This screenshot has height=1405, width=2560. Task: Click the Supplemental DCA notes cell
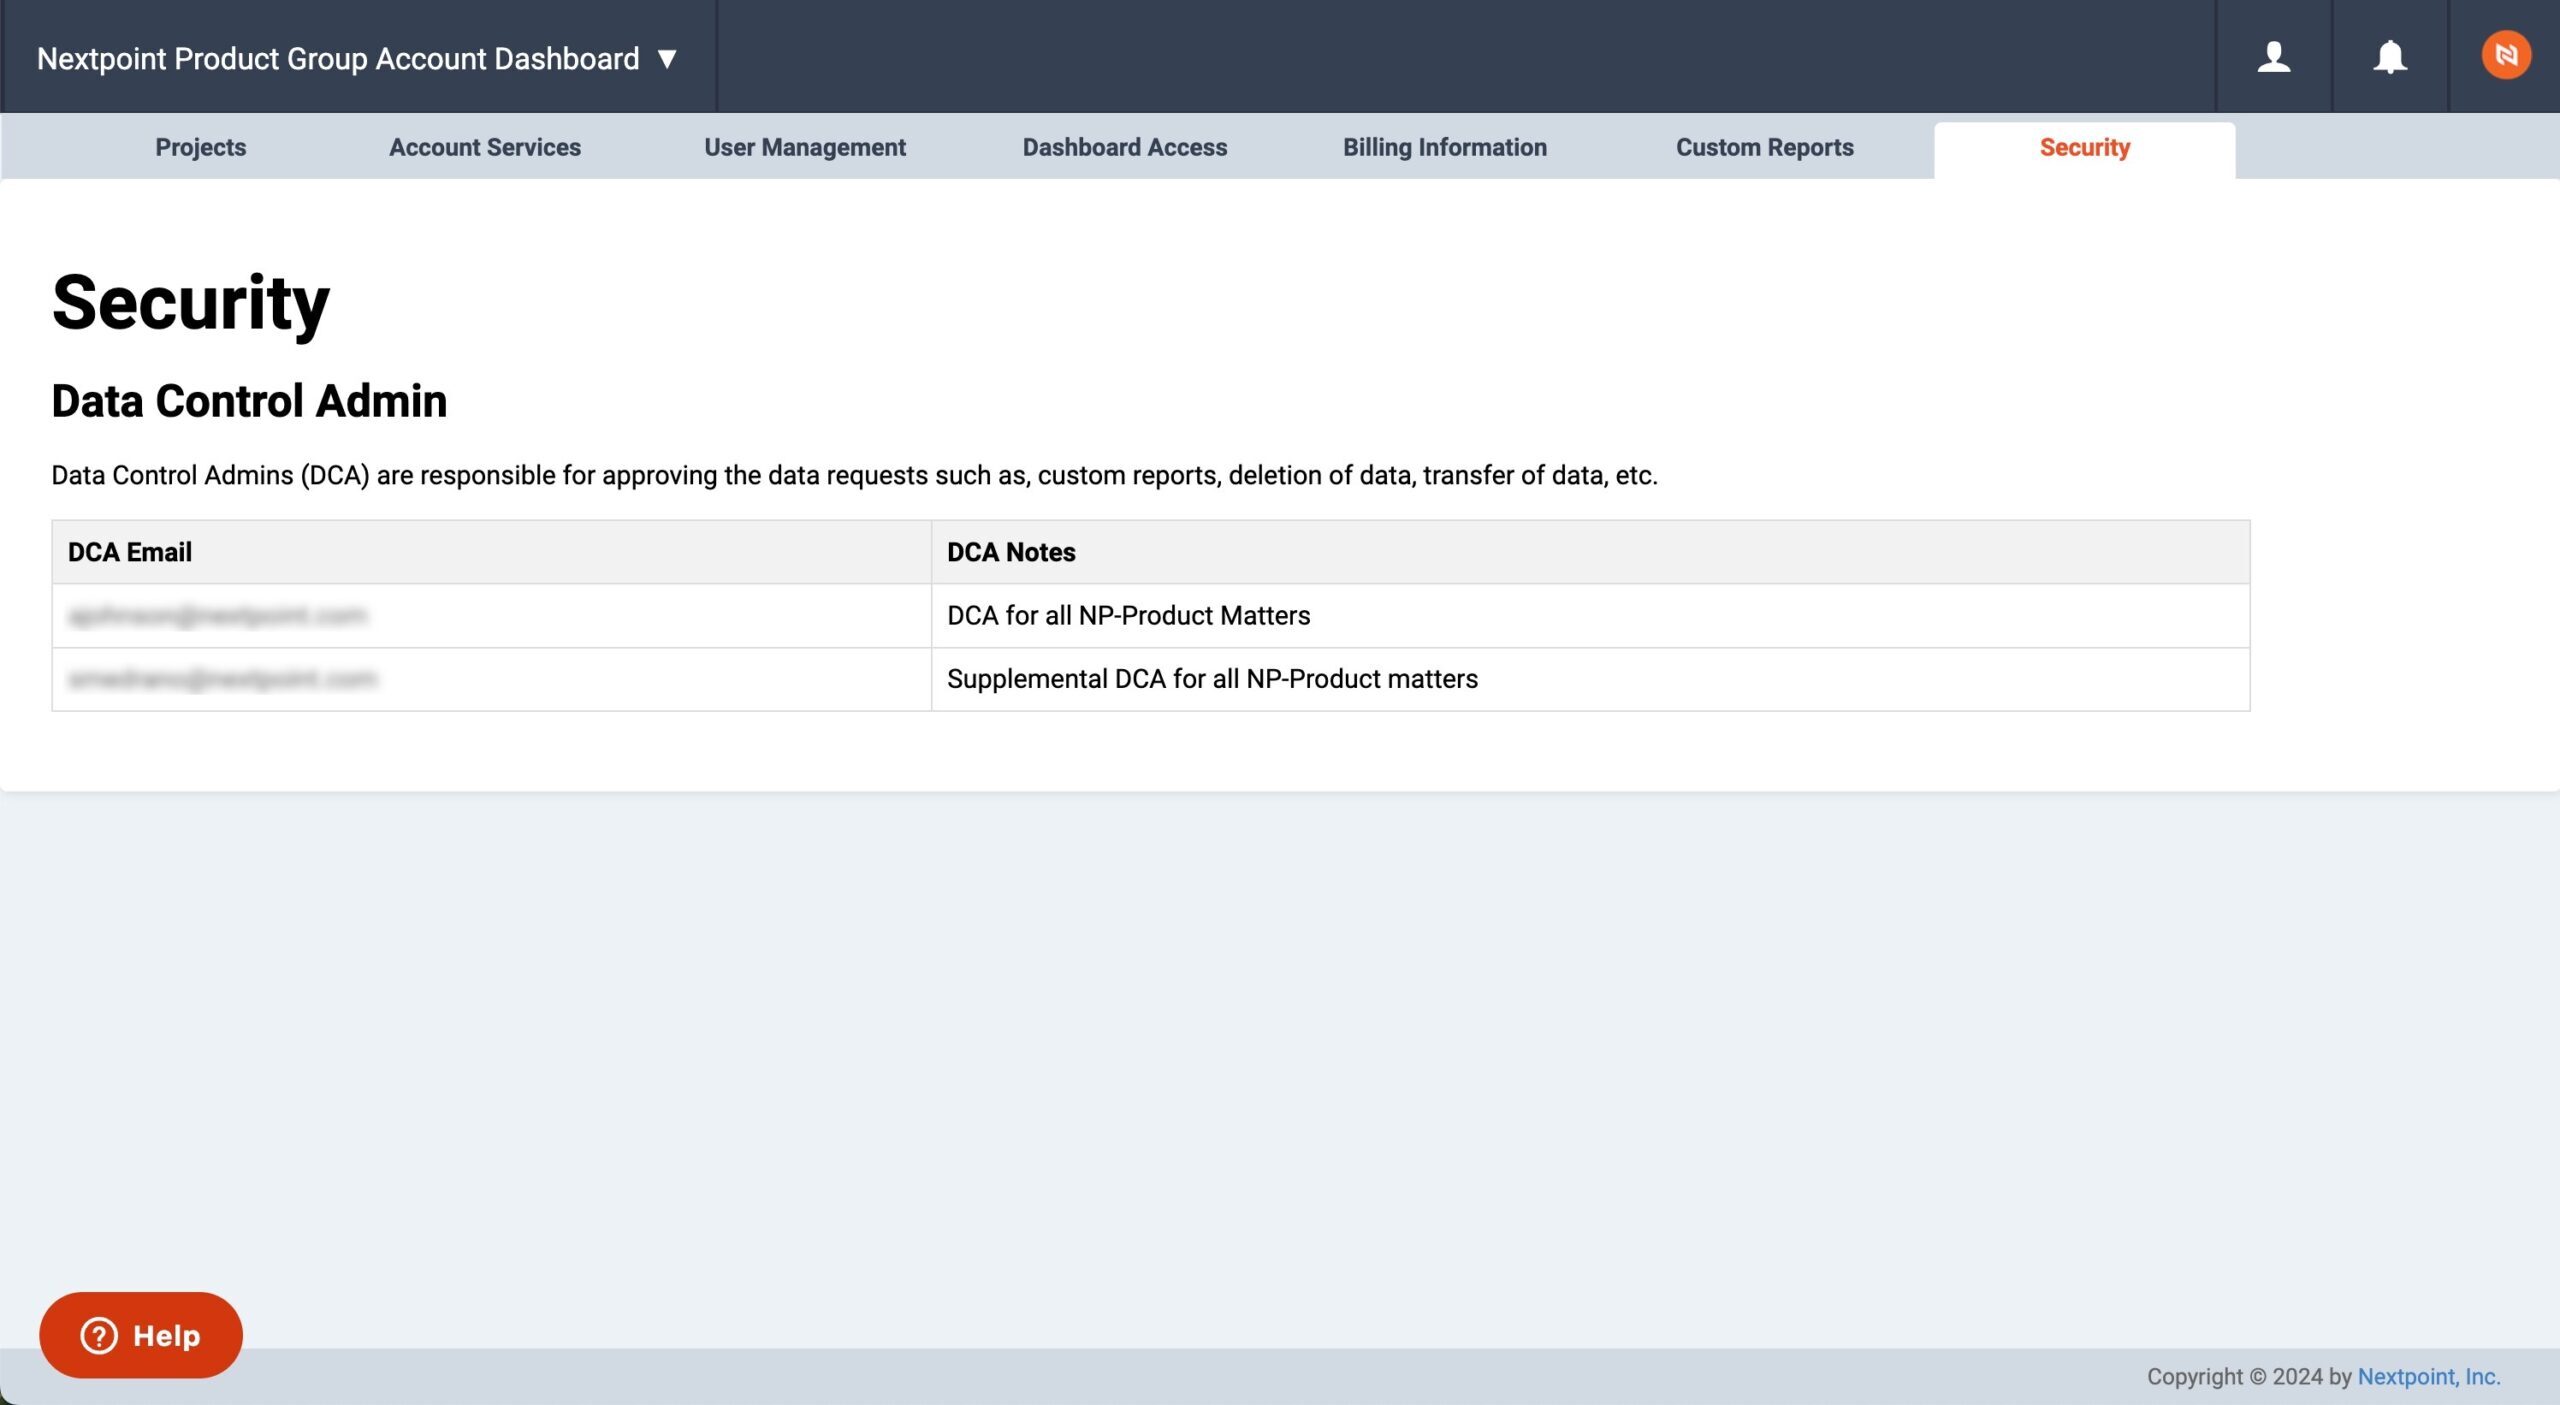(x=1211, y=679)
